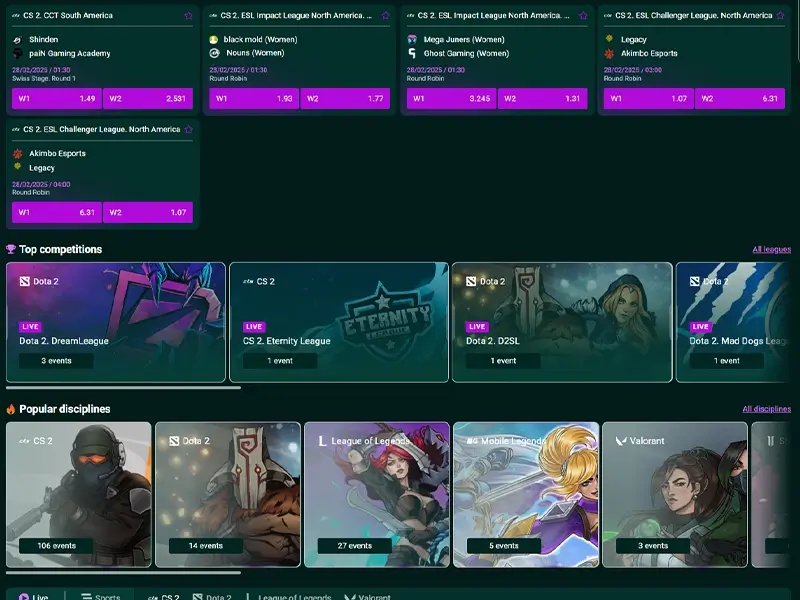Choose W2 1.07 in the 04:00 Akimbo match

click(148, 212)
